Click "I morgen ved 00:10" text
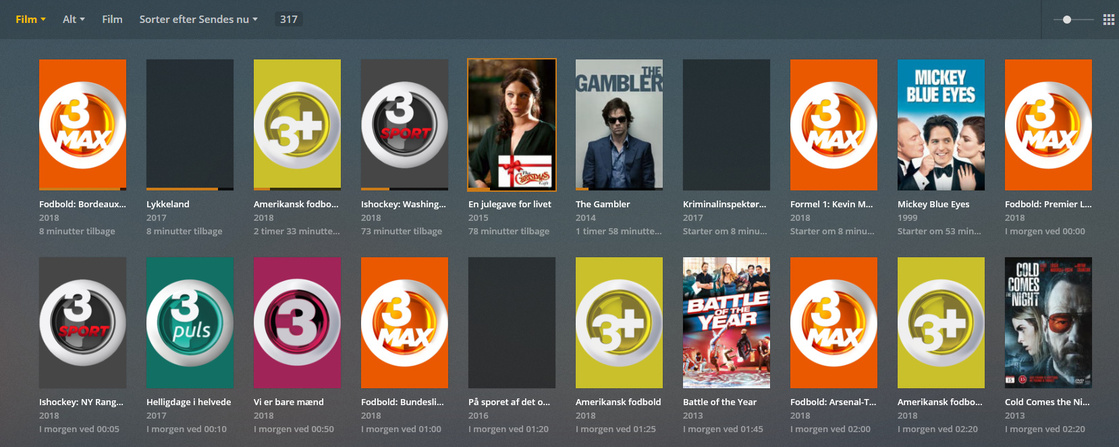This screenshot has height=447, width=1119. click(188, 429)
